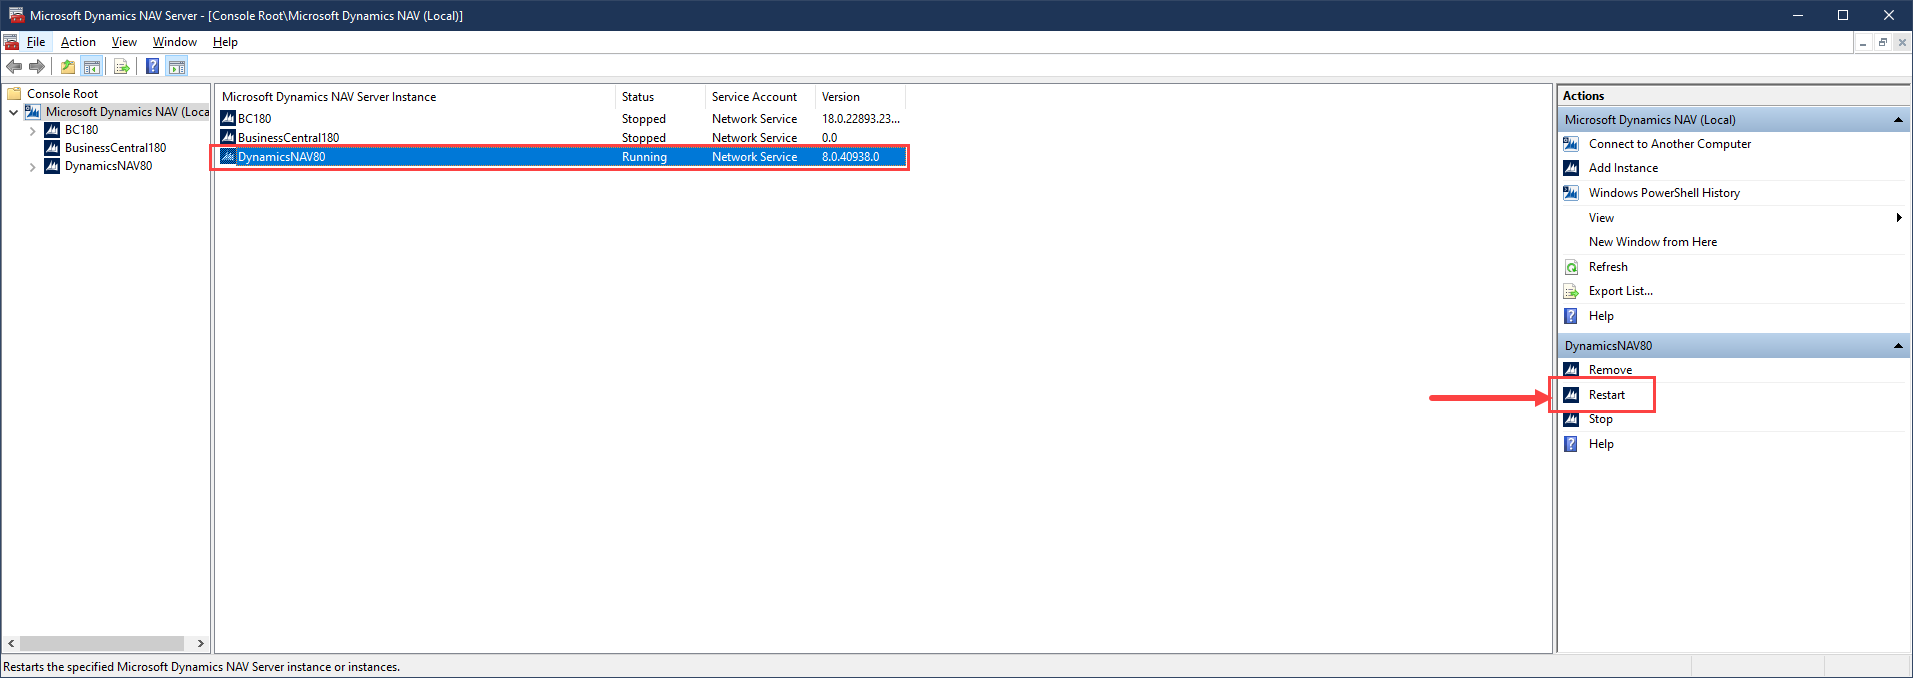The width and height of the screenshot is (1913, 678).
Task: Click Connect to Another Computer action
Action: tap(1670, 144)
